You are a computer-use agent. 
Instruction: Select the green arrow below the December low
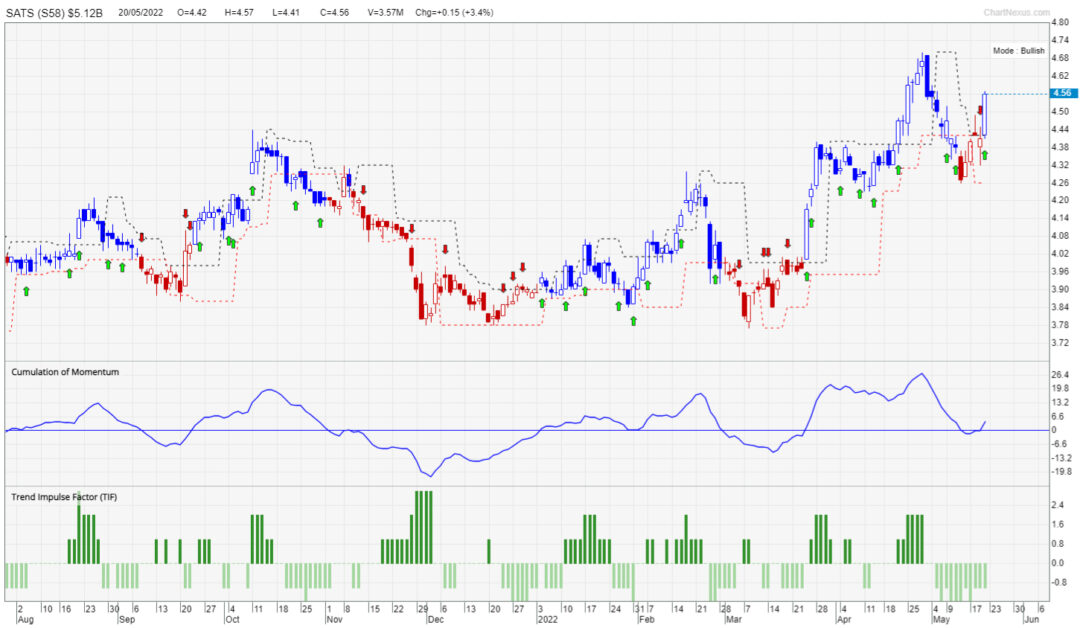point(541,303)
